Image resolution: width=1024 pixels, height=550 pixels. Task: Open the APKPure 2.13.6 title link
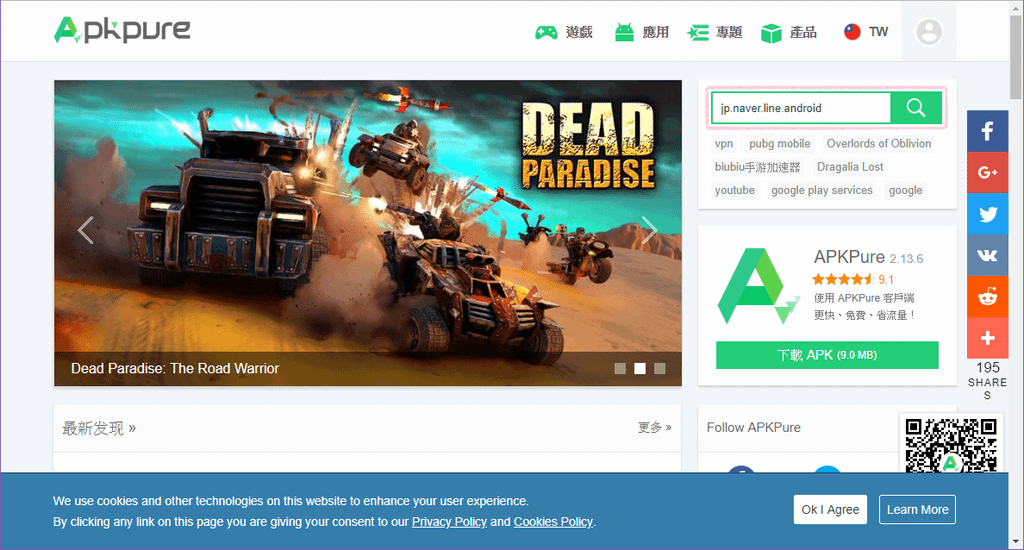pyautogui.click(x=868, y=257)
